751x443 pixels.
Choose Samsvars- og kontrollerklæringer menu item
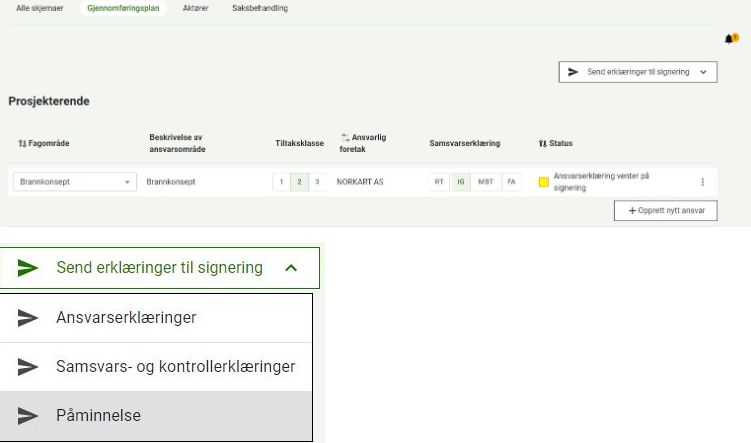(x=175, y=367)
